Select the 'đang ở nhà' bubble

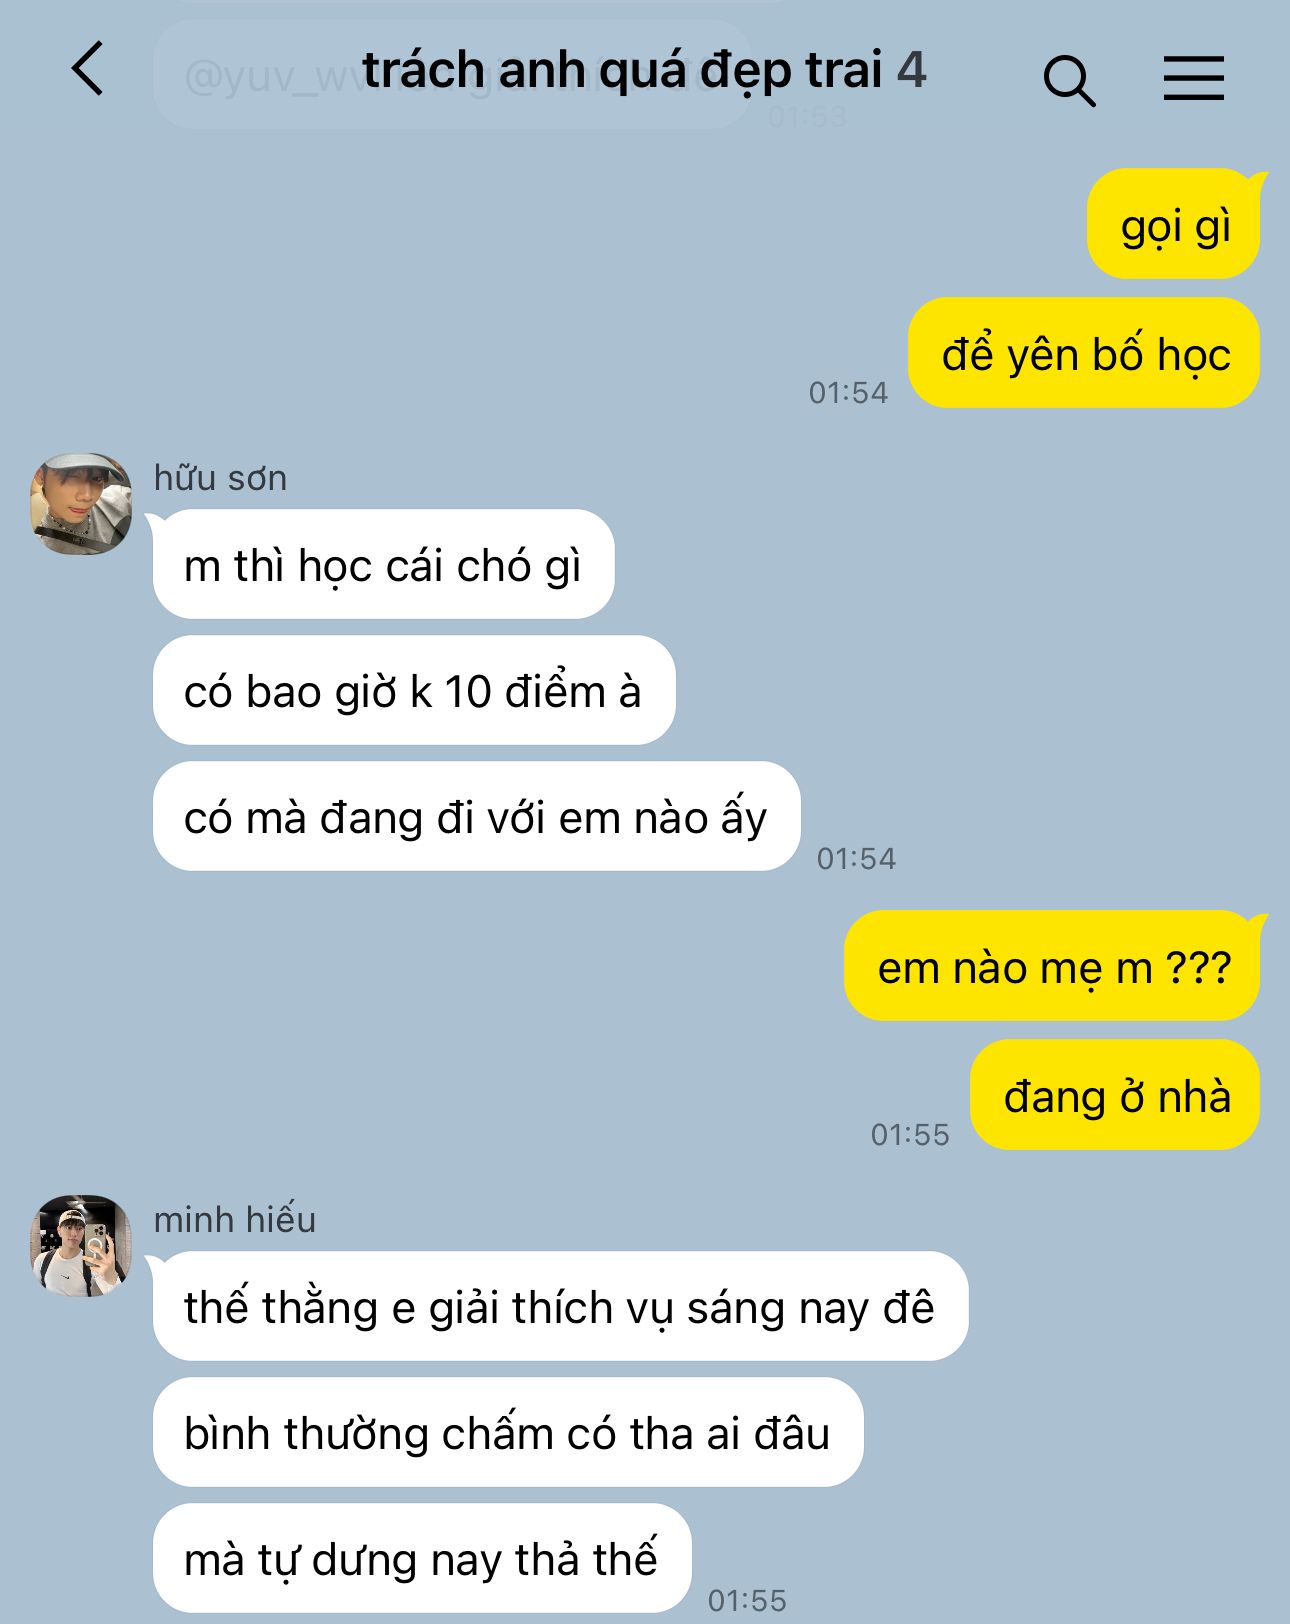coord(1115,1095)
